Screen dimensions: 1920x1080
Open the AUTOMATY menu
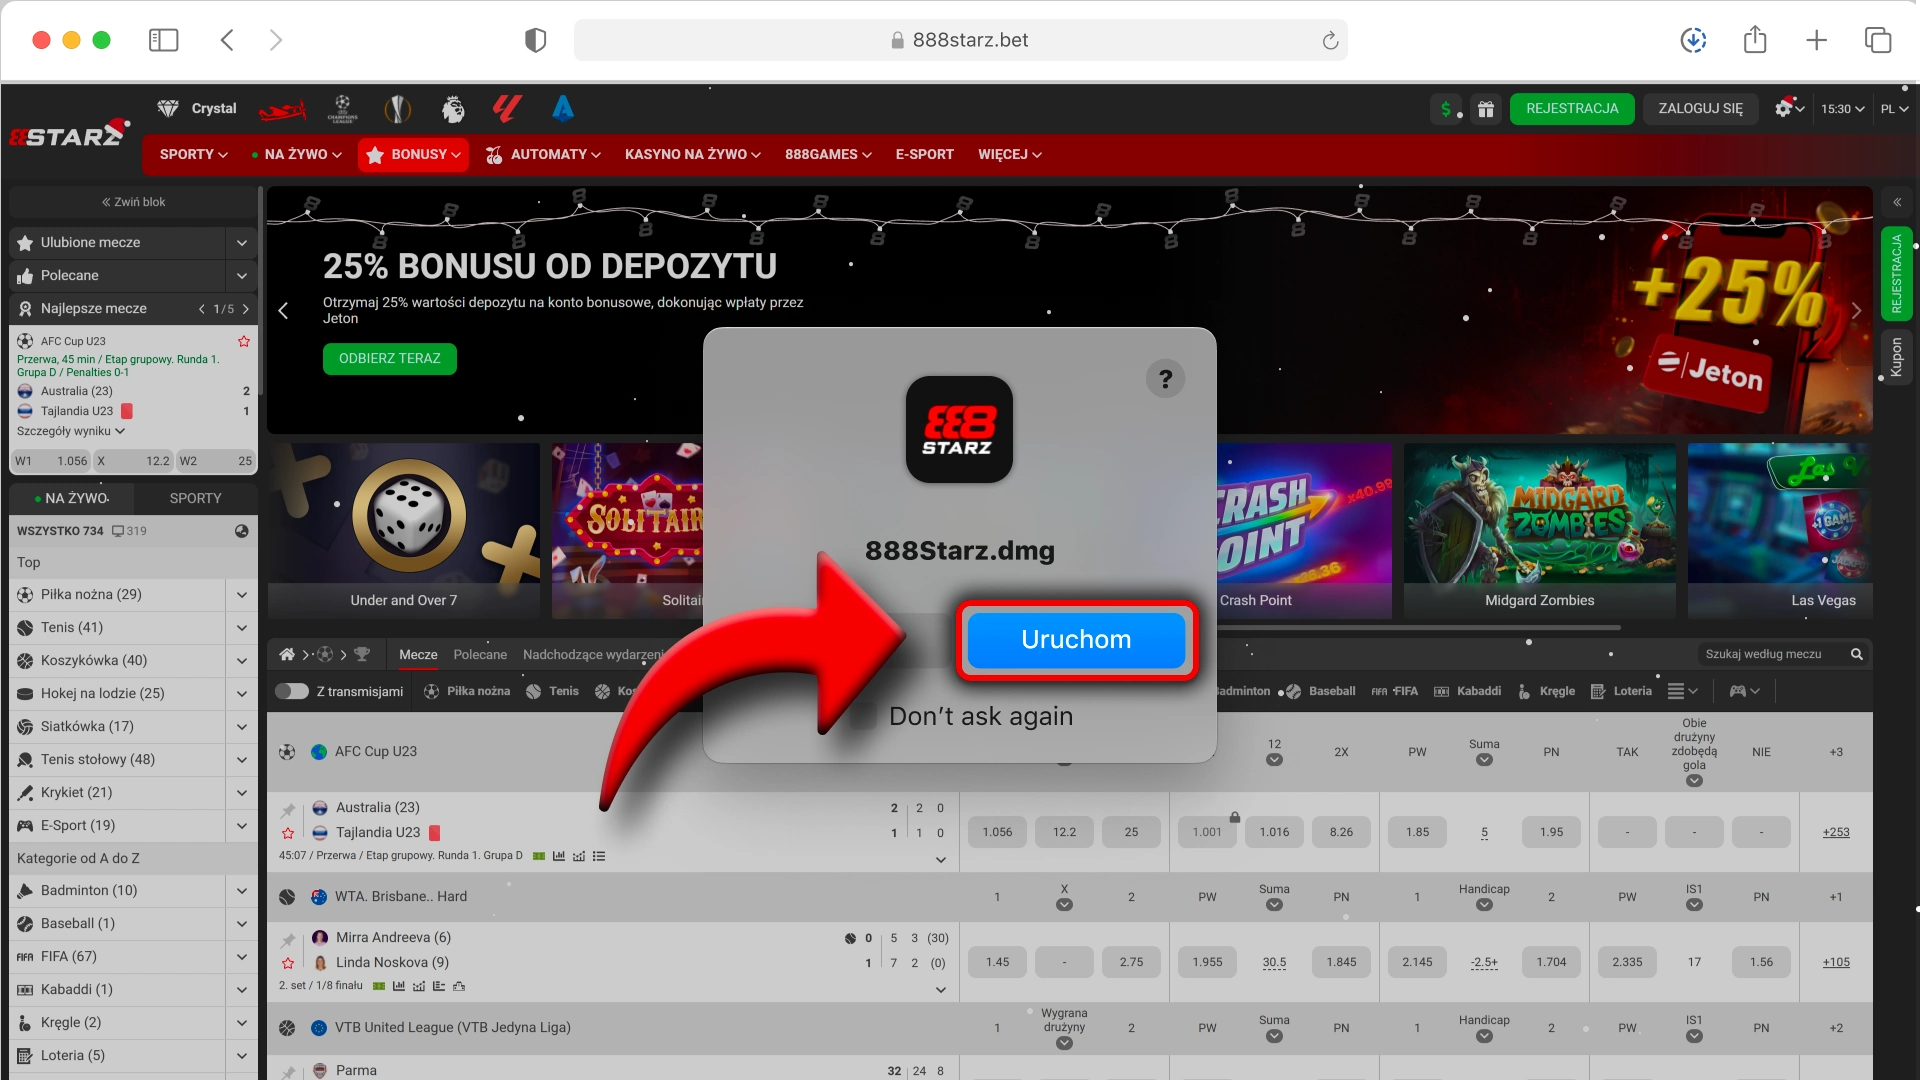tap(543, 154)
